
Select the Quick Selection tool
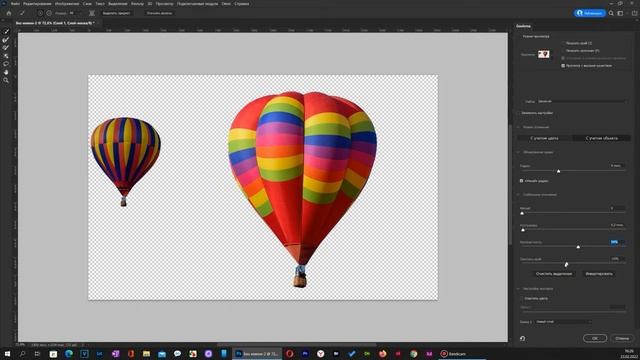pos(6,31)
